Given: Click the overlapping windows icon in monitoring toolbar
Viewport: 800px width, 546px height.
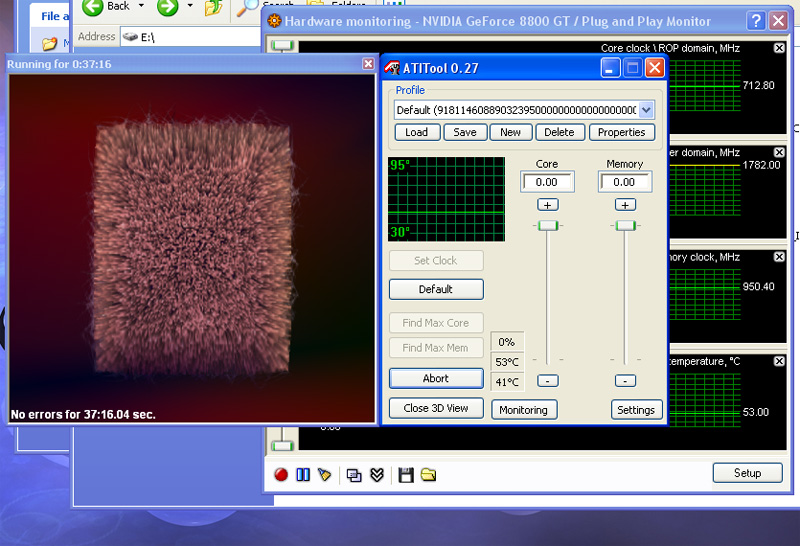Looking at the screenshot, I should point(354,476).
